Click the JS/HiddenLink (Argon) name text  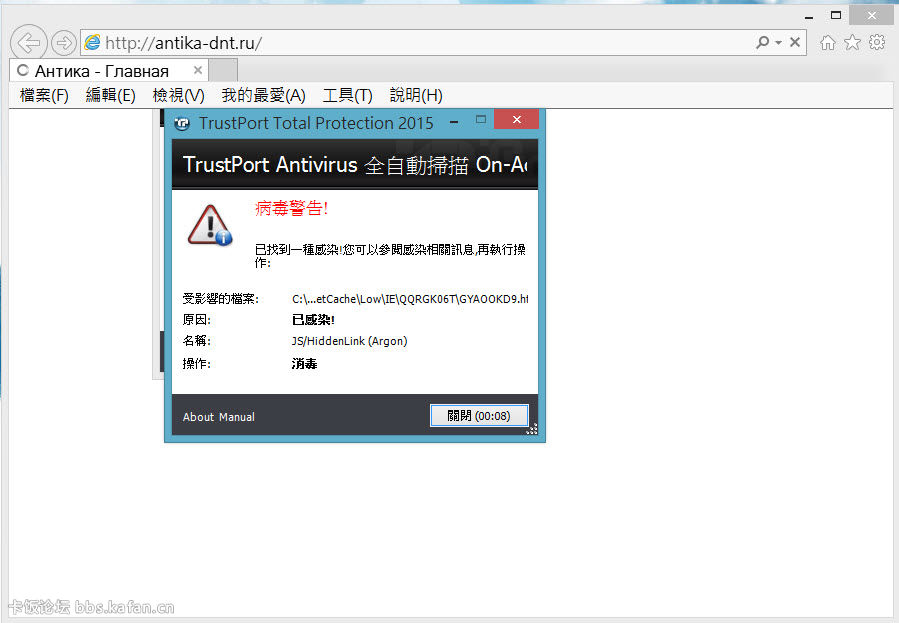coord(349,341)
